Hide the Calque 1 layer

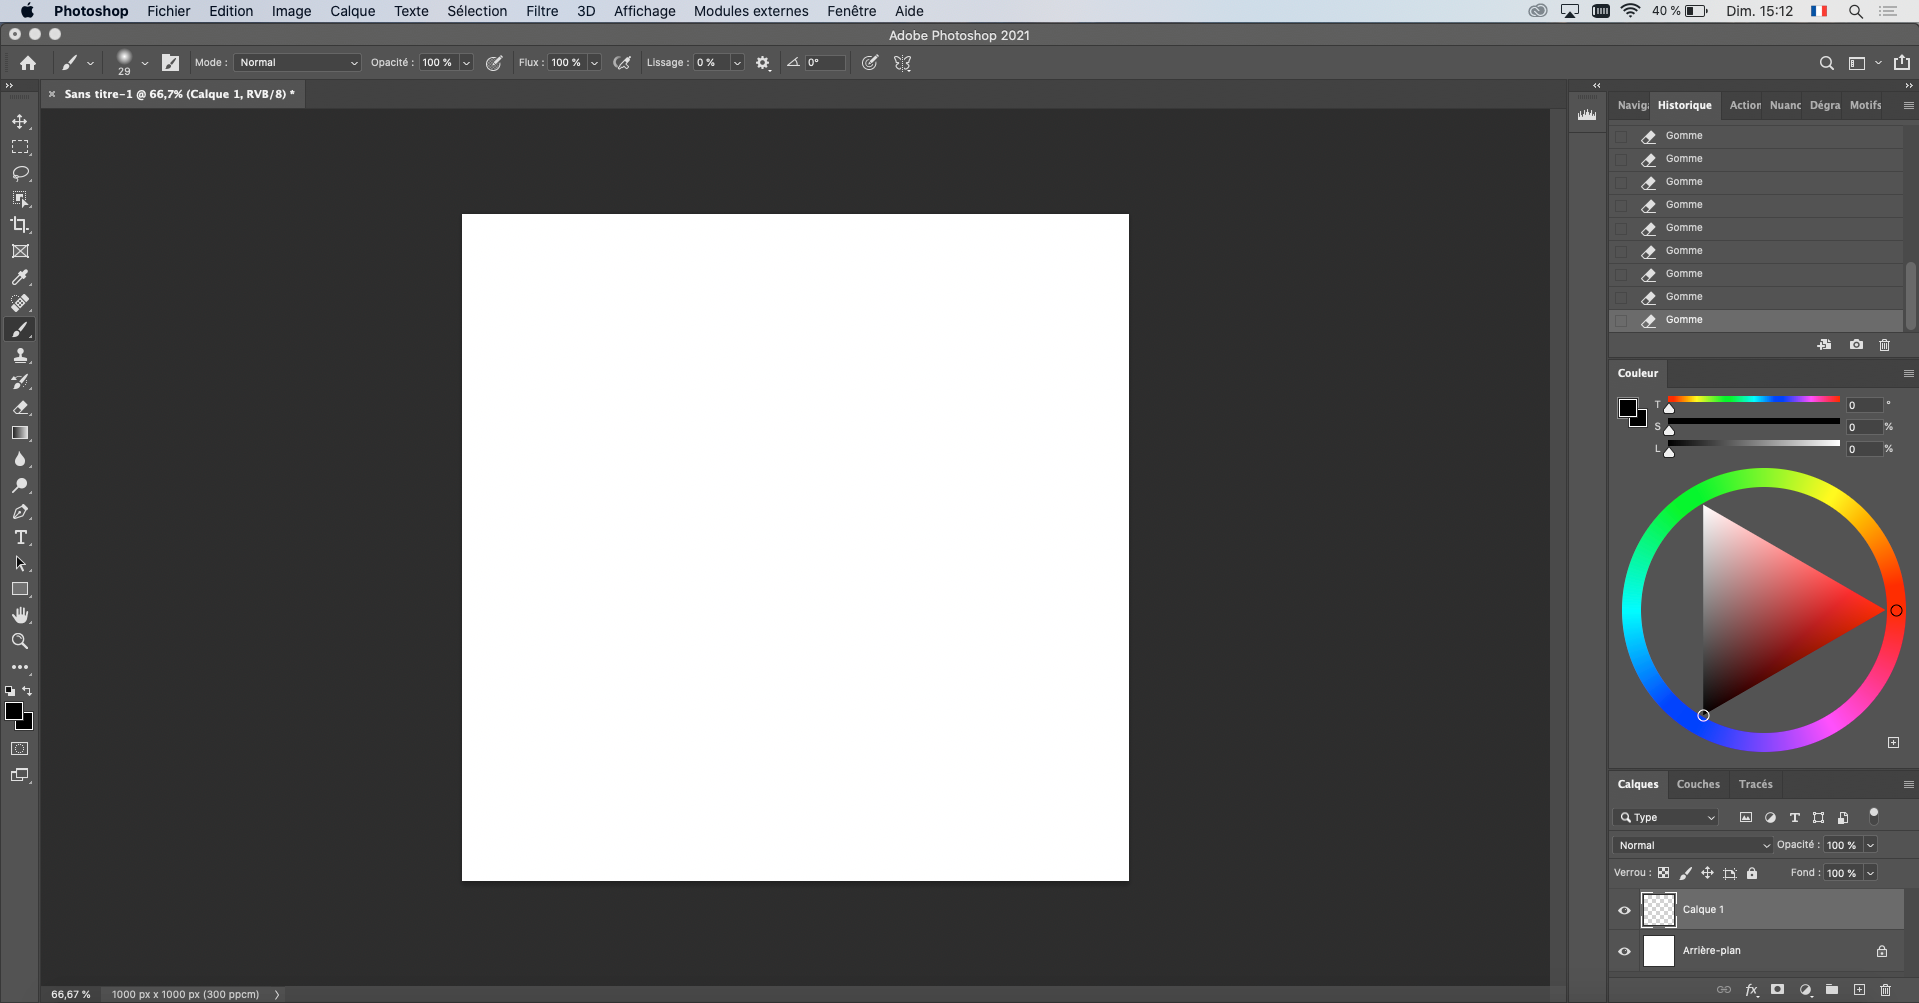[x=1624, y=910]
